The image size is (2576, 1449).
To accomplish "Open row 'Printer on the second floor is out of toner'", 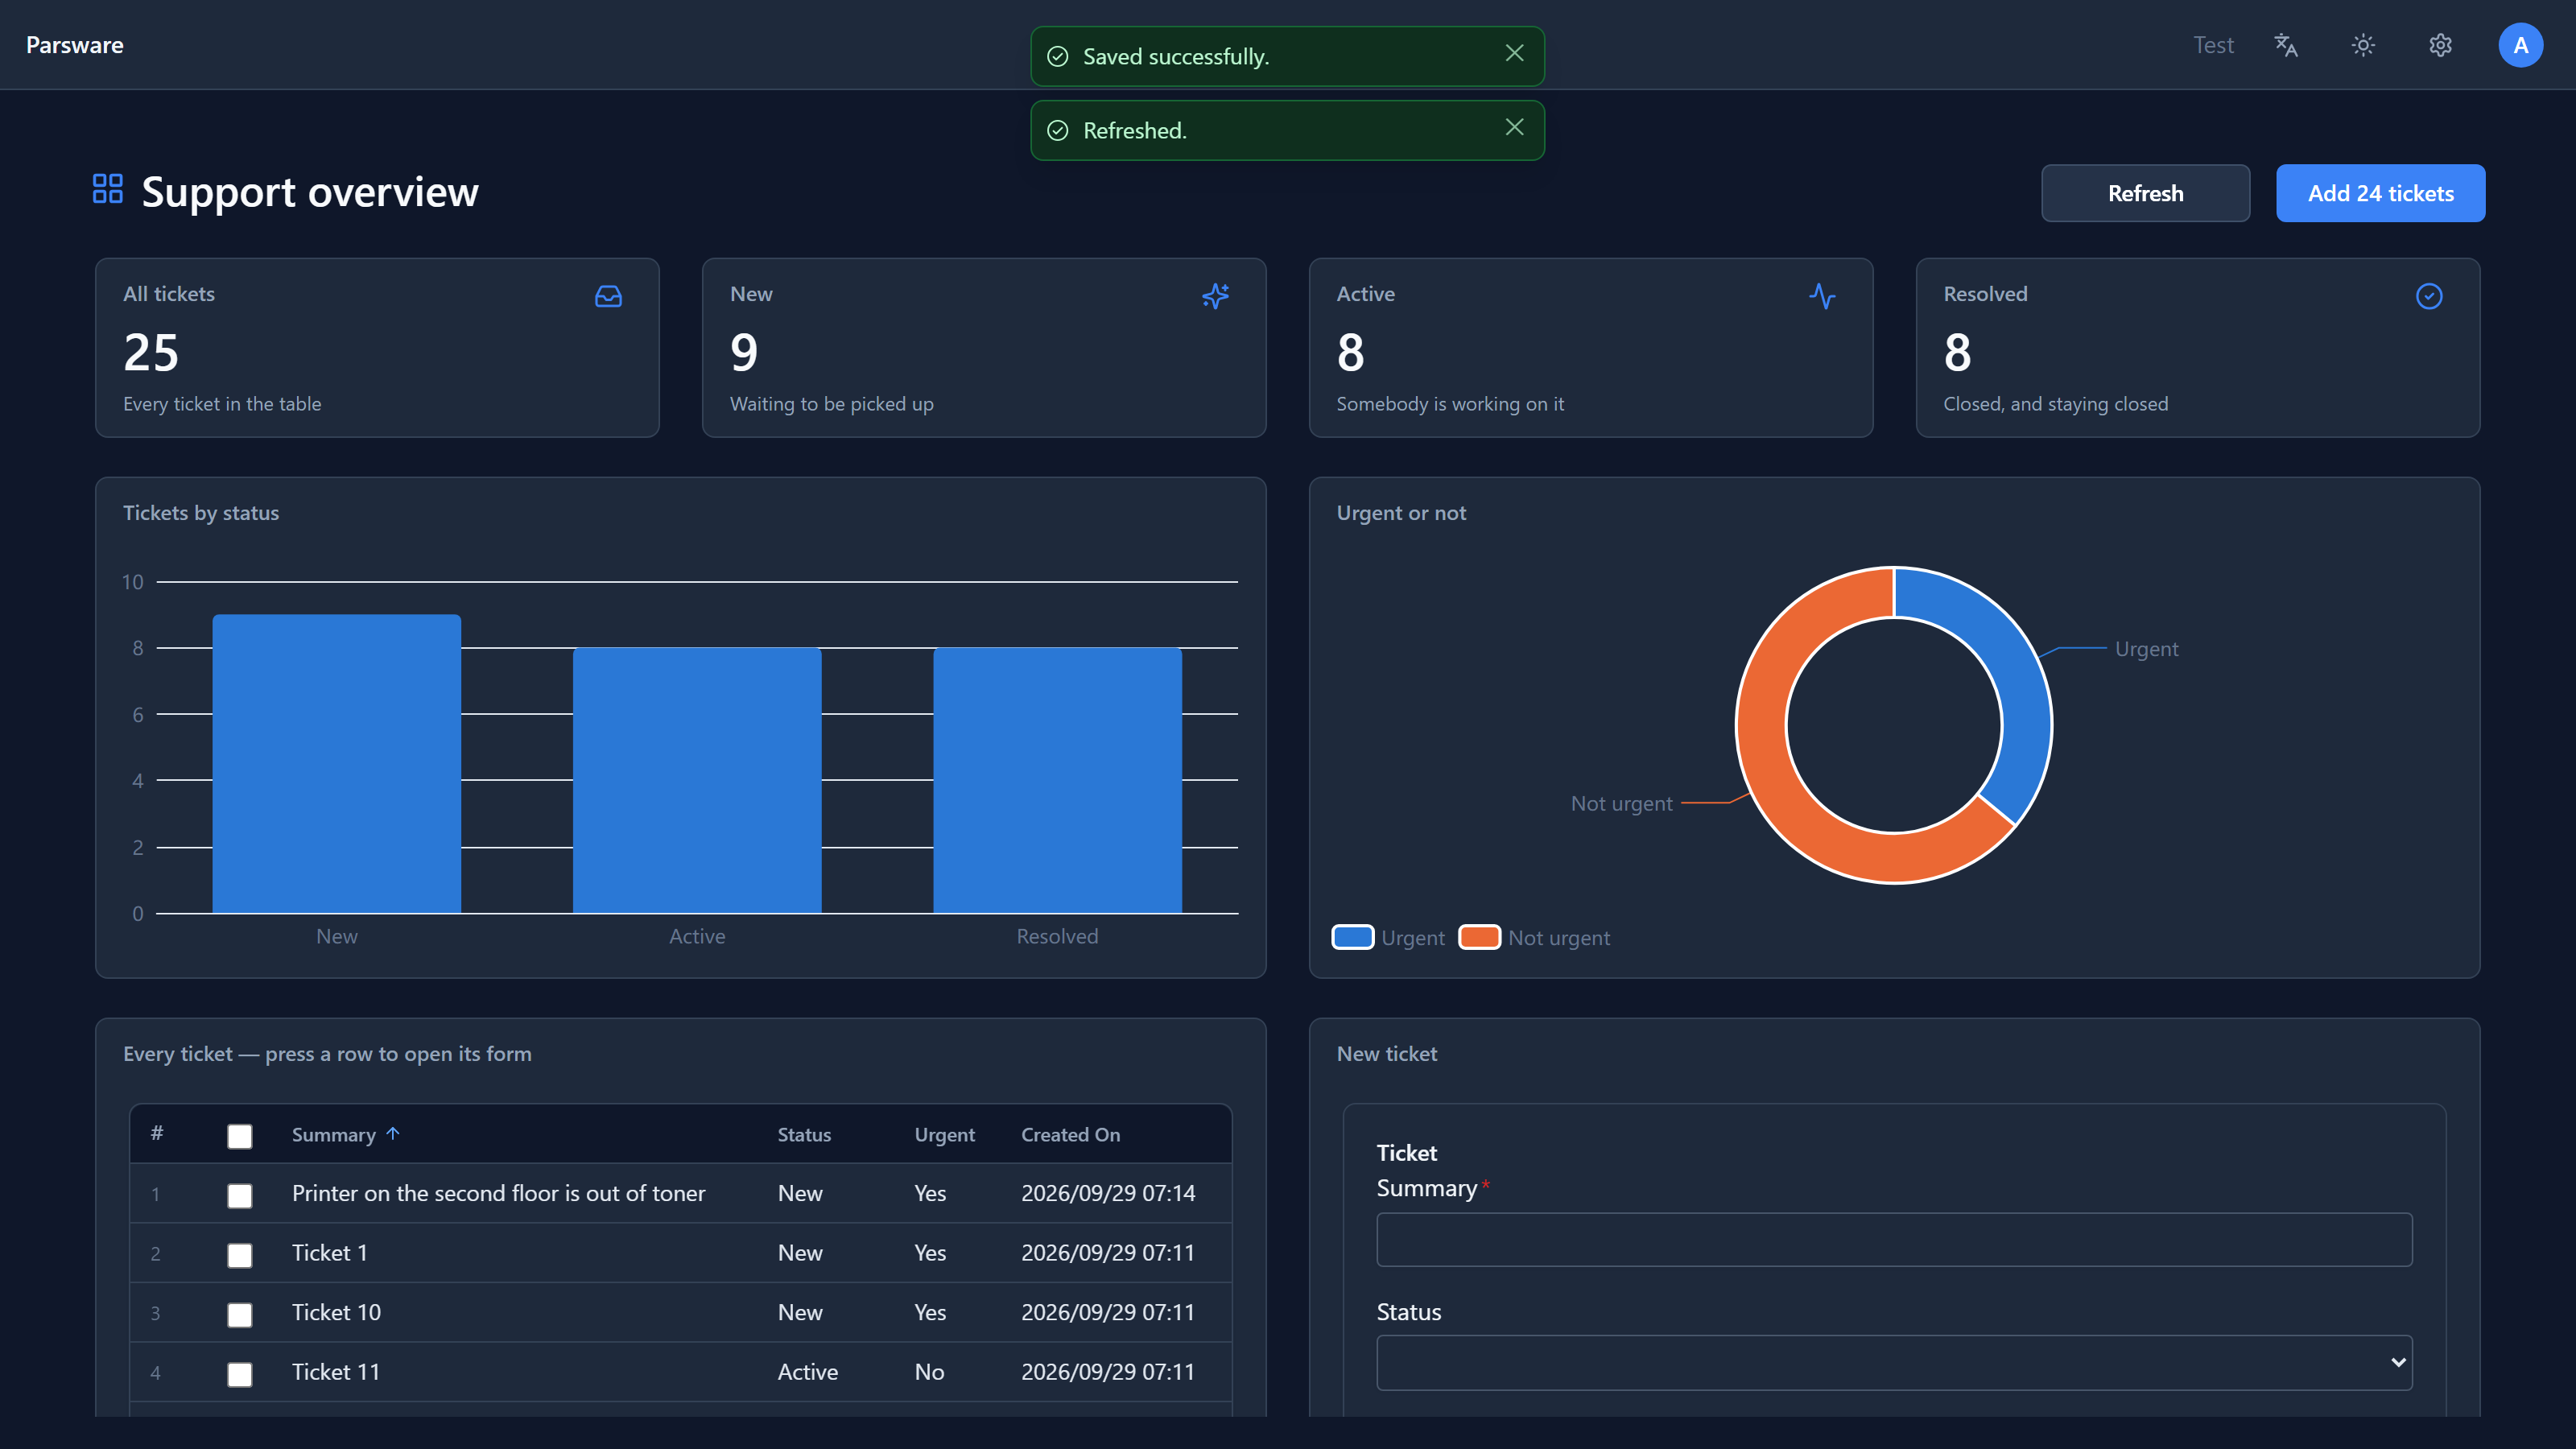I will pyautogui.click(x=680, y=1193).
